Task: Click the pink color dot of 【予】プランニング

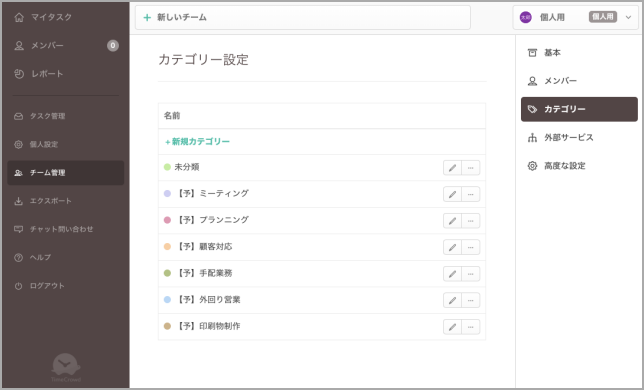Action: coord(167,220)
